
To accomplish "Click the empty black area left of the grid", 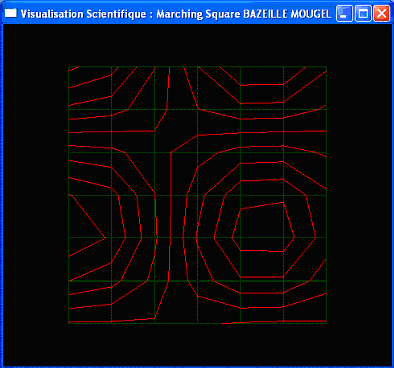I will pos(35,195).
